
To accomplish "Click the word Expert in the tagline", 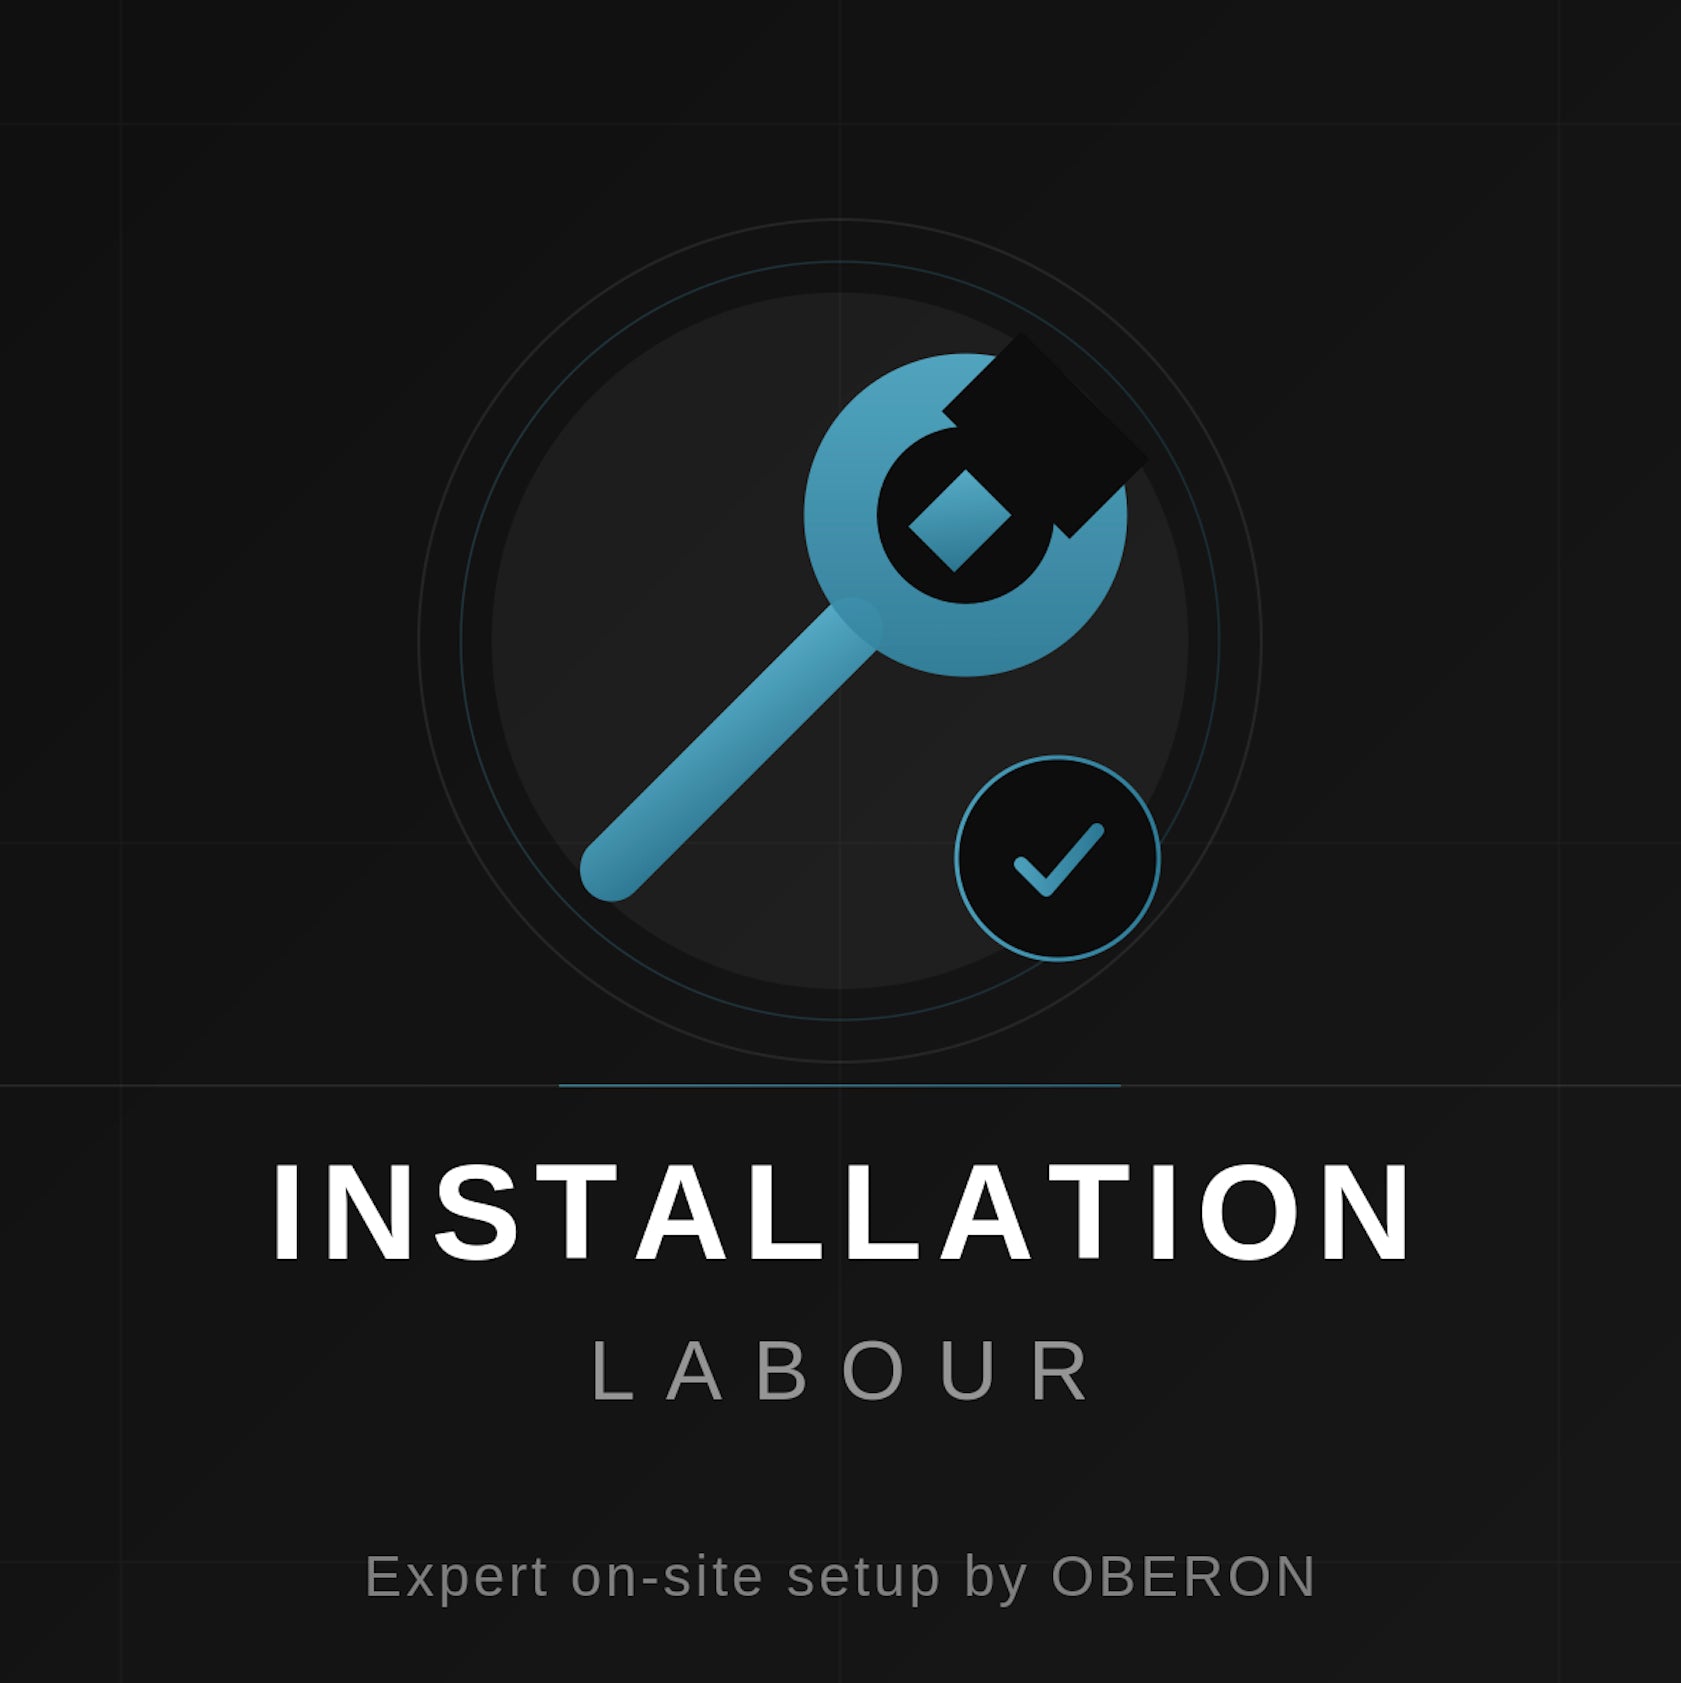I will 456,1579.
